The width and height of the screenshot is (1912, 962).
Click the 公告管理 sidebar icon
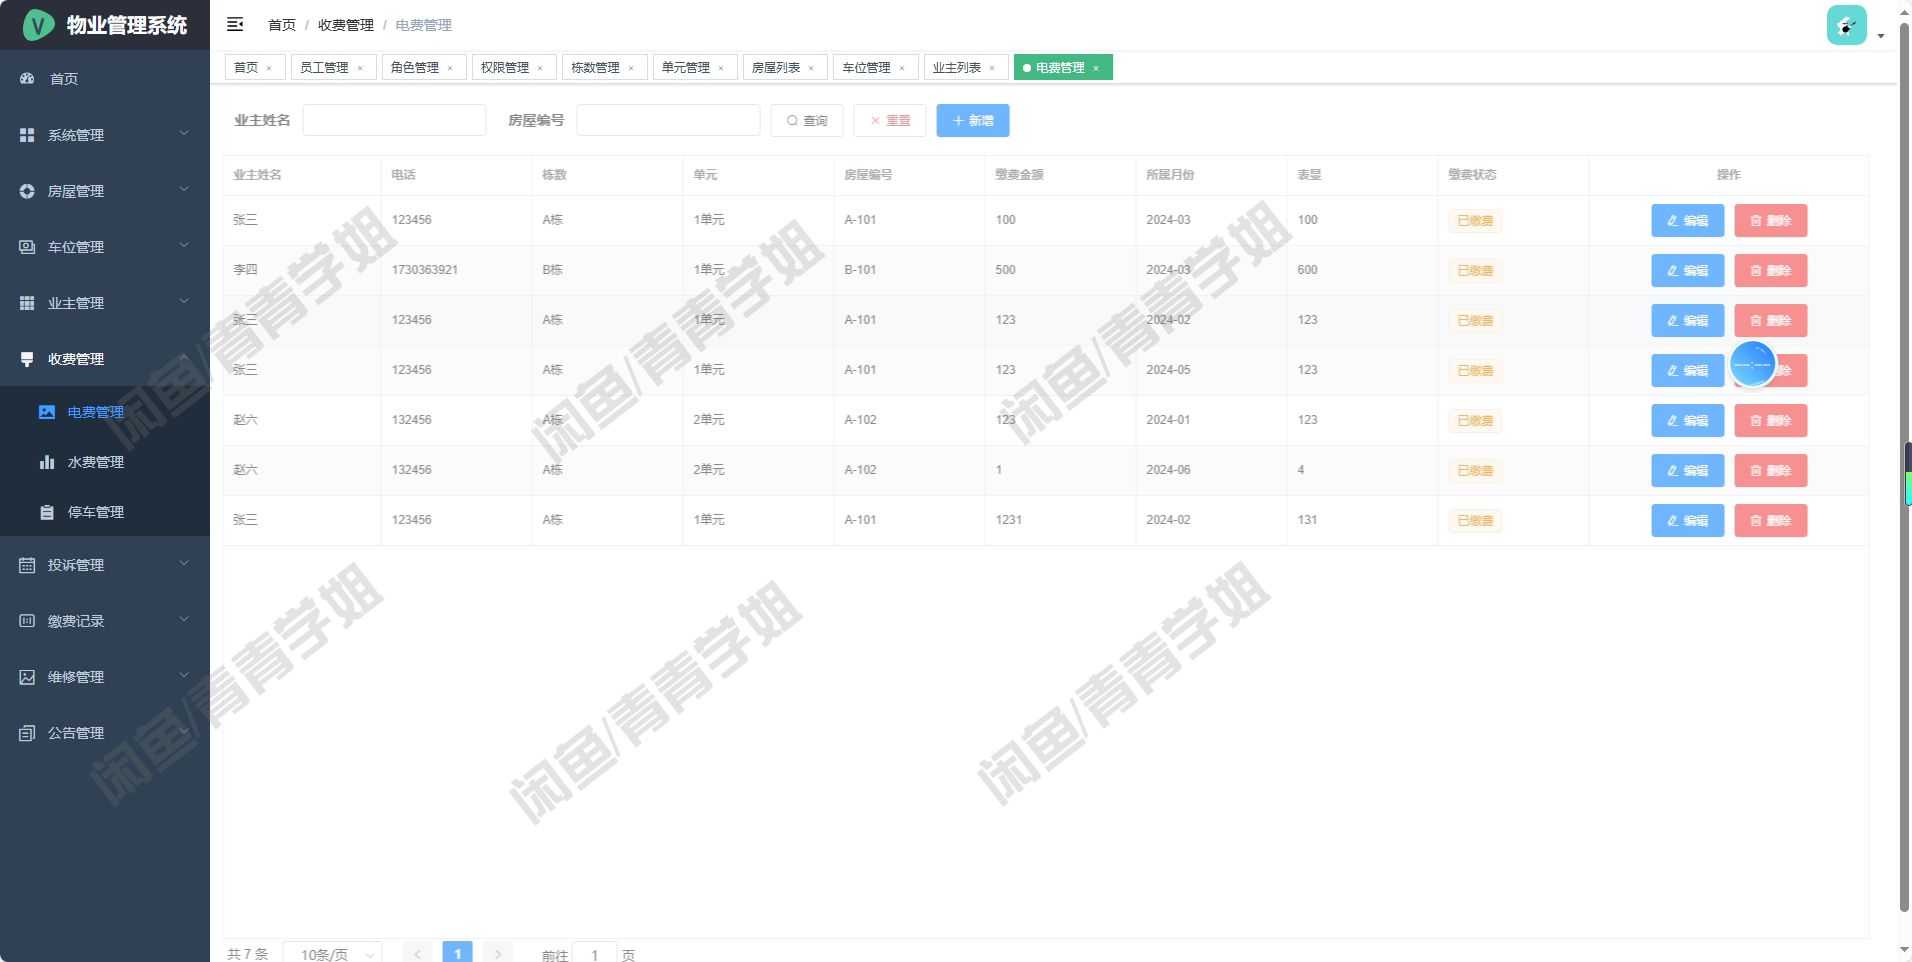[27, 733]
